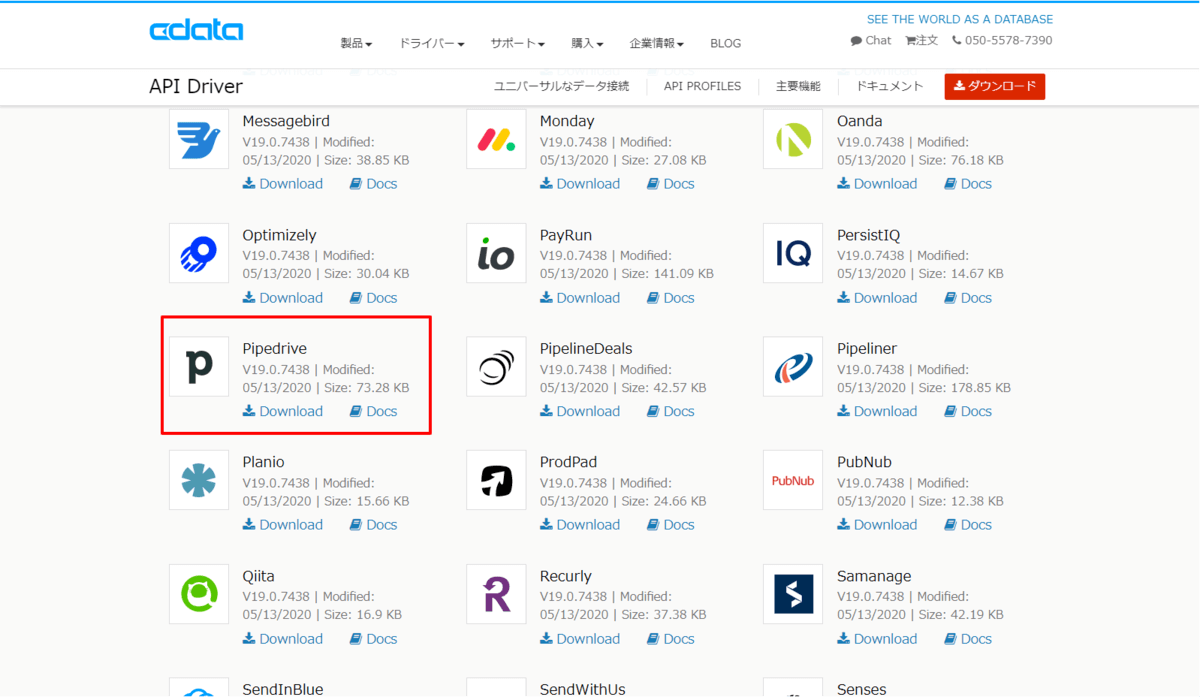The width and height of the screenshot is (1200, 697).
Task: Open the Docs link for PayRun
Action: click(x=670, y=298)
